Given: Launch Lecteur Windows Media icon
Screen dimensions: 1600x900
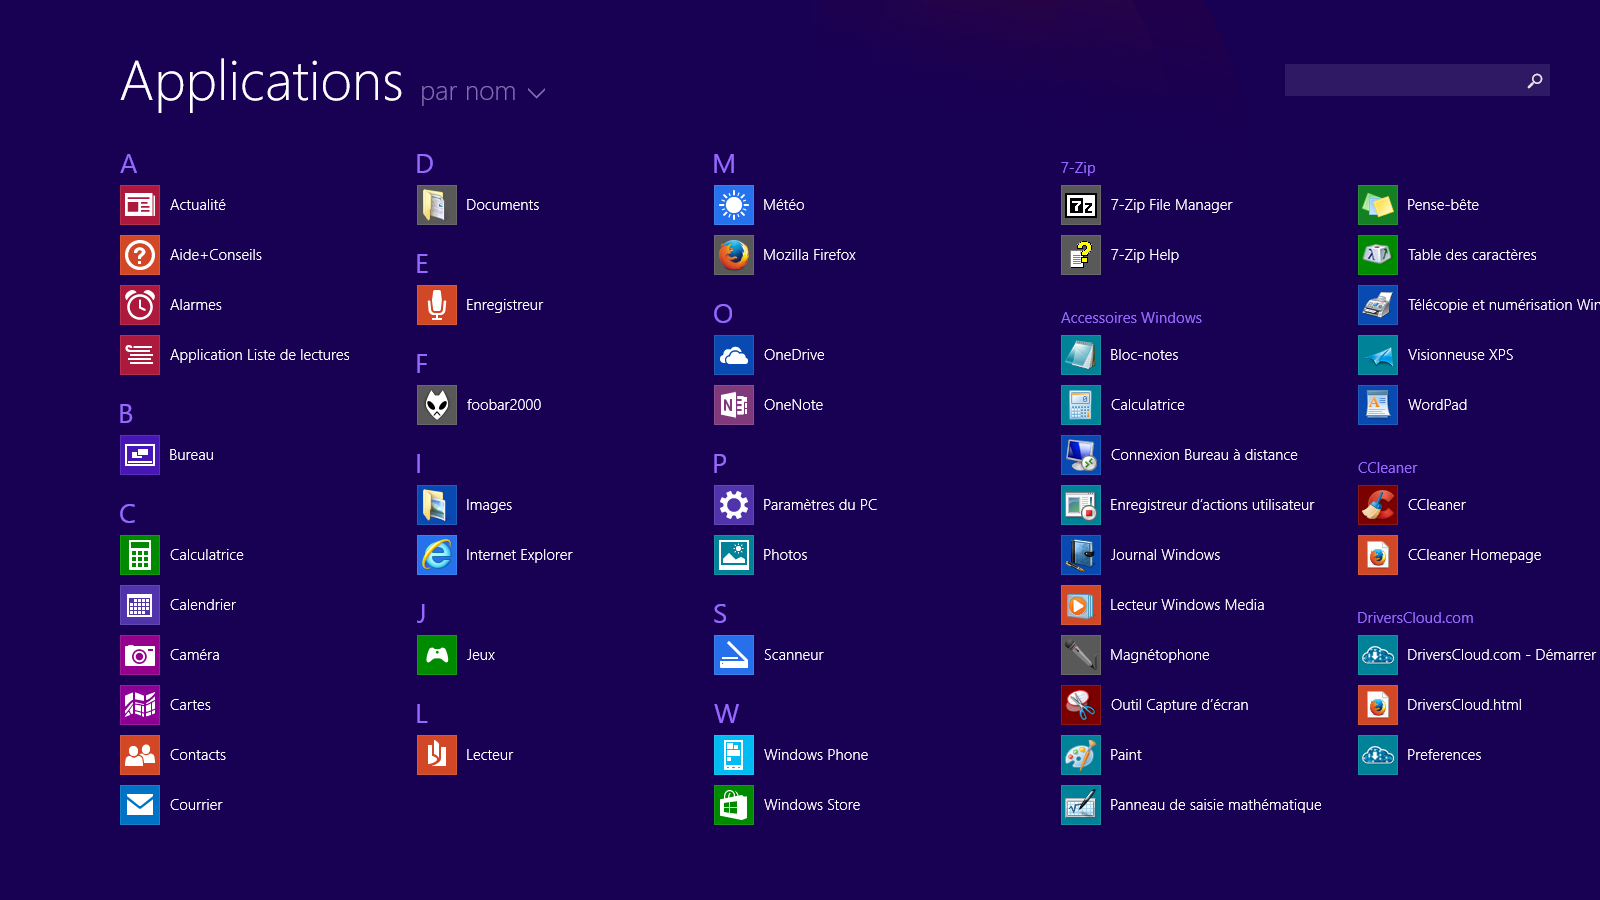Looking at the screenshot, I should point(1081,605).
